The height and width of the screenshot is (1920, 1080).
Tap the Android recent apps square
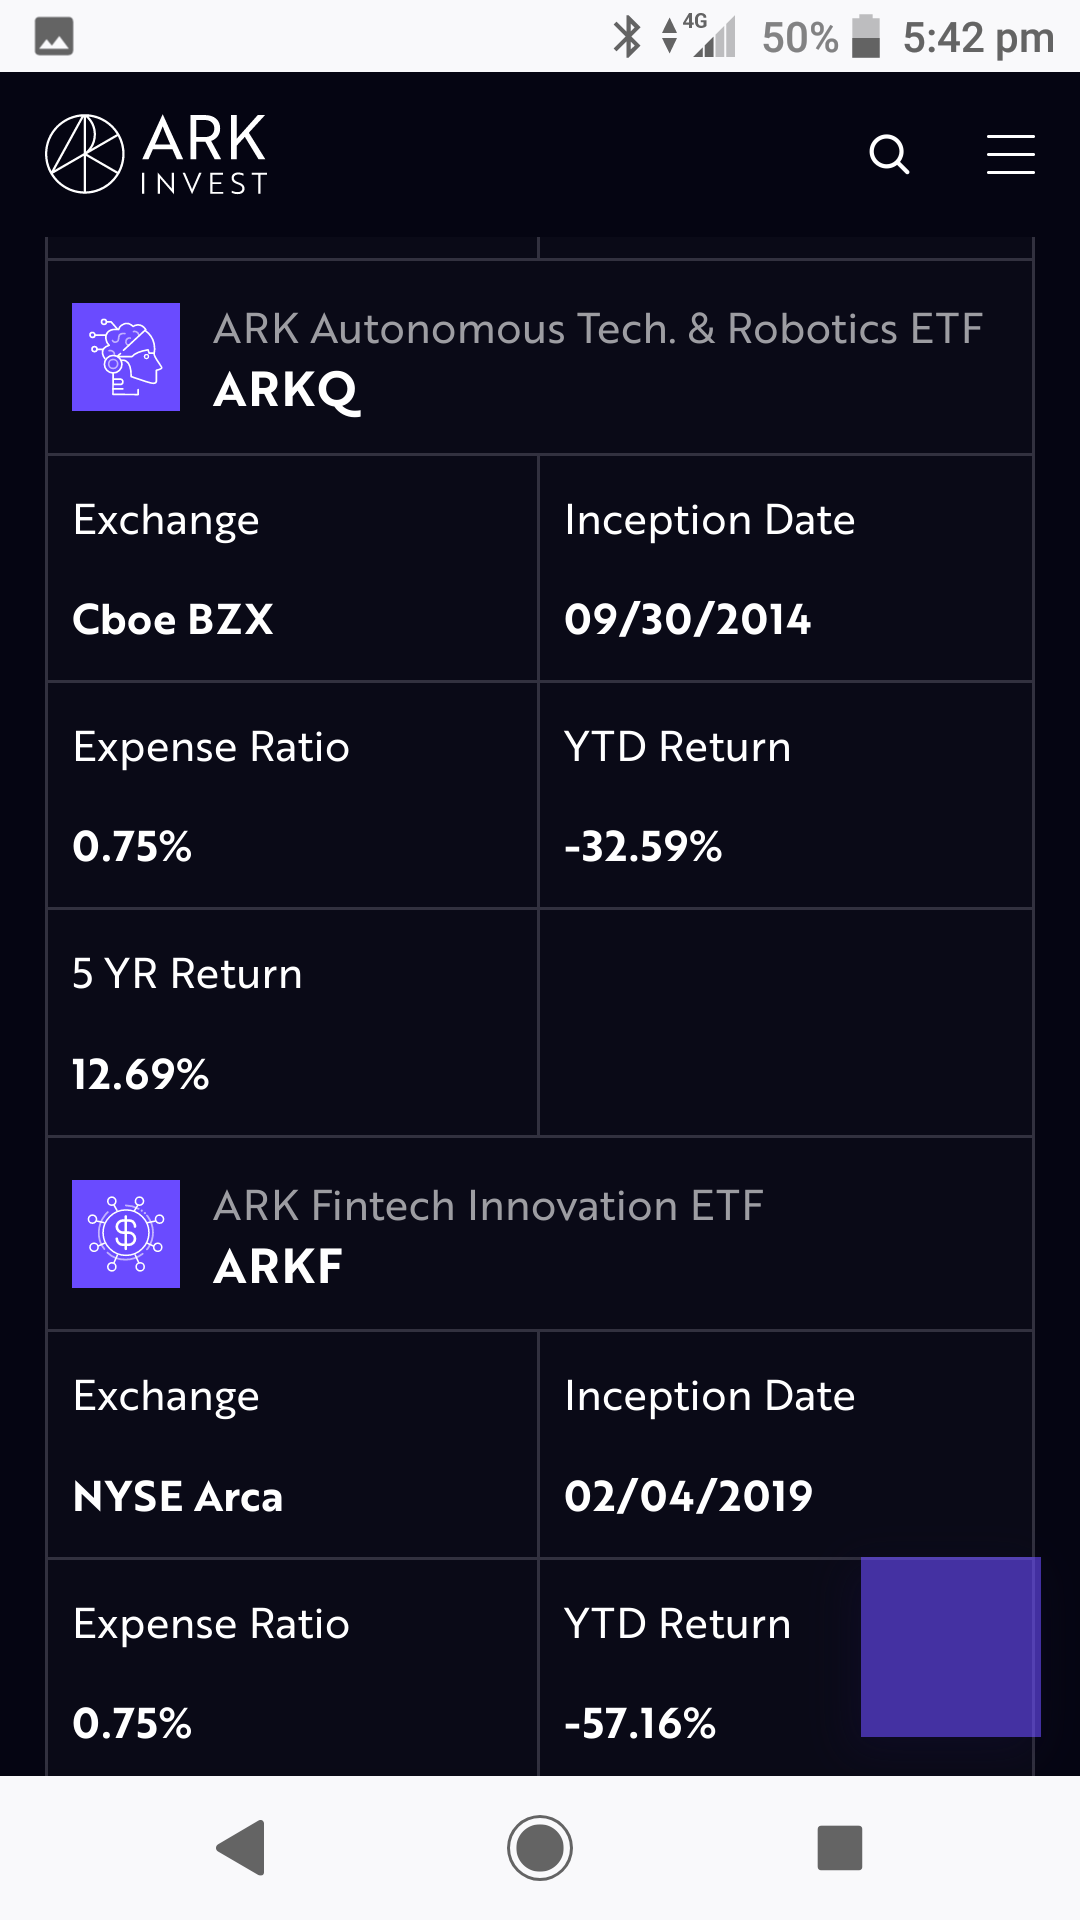840,1847
